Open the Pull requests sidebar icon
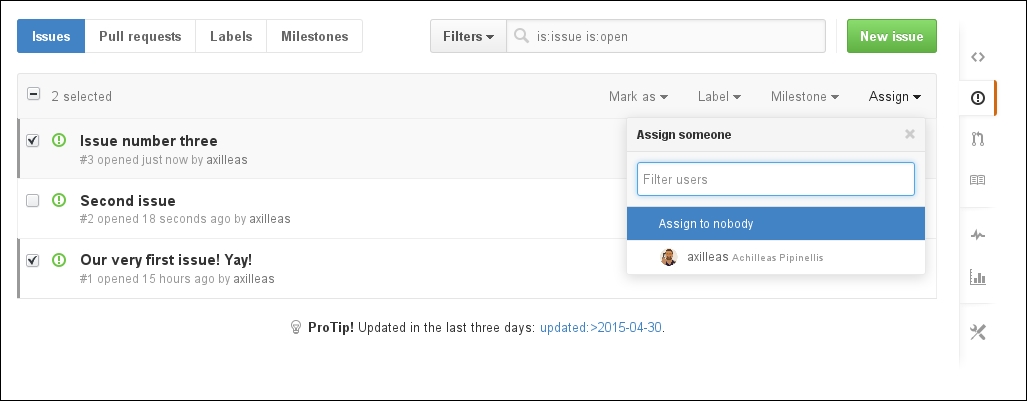Viewport: 1027px width, 401px height. pyautogui.click(x=977, y=139)
